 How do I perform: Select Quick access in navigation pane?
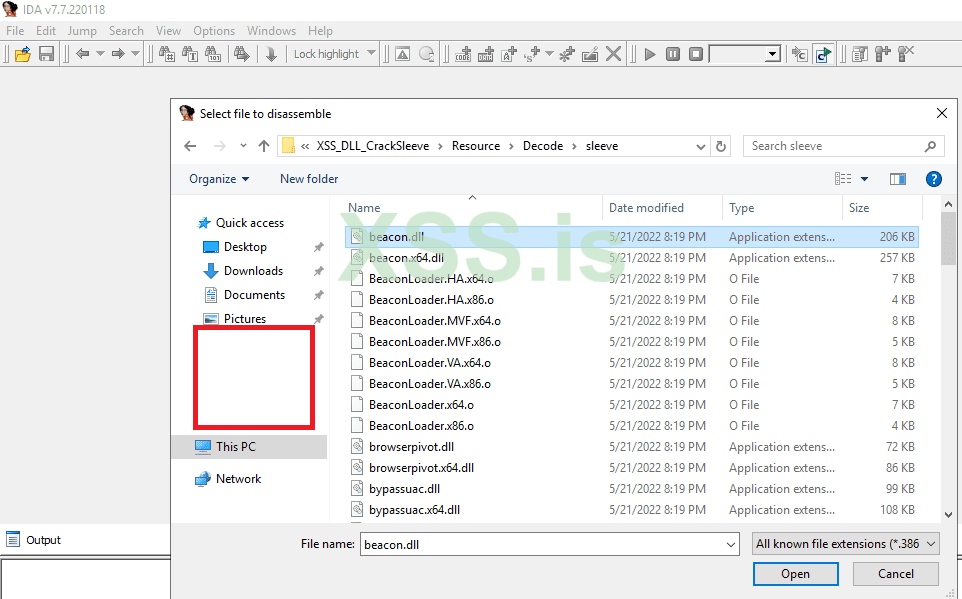click(x=249, y=223)
